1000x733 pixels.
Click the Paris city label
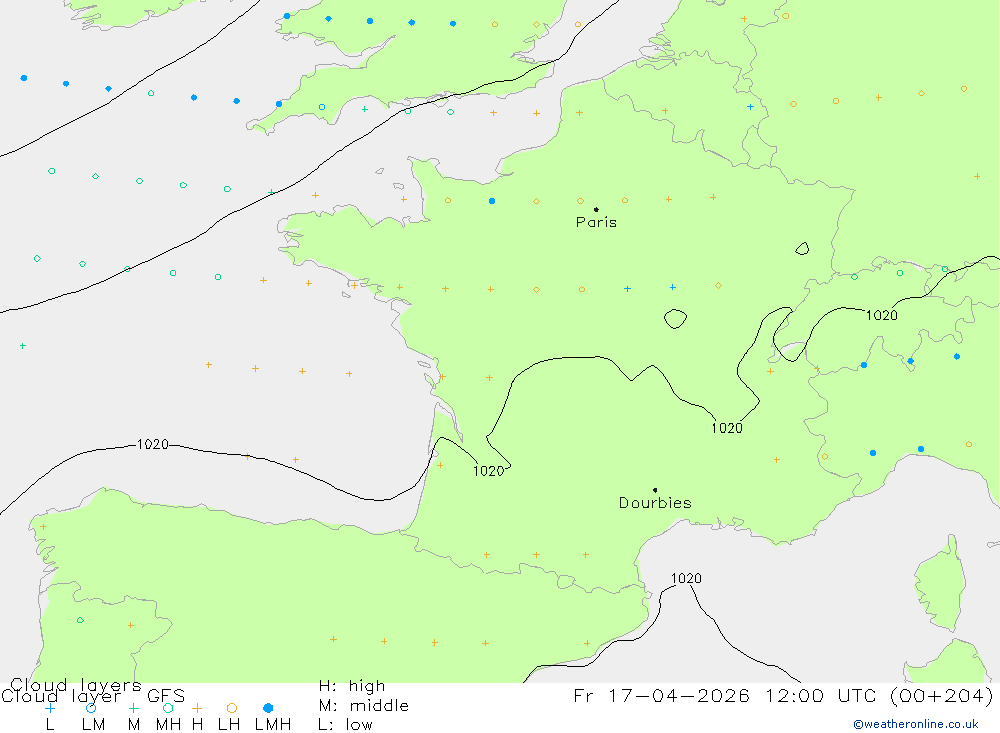(596, 223)
